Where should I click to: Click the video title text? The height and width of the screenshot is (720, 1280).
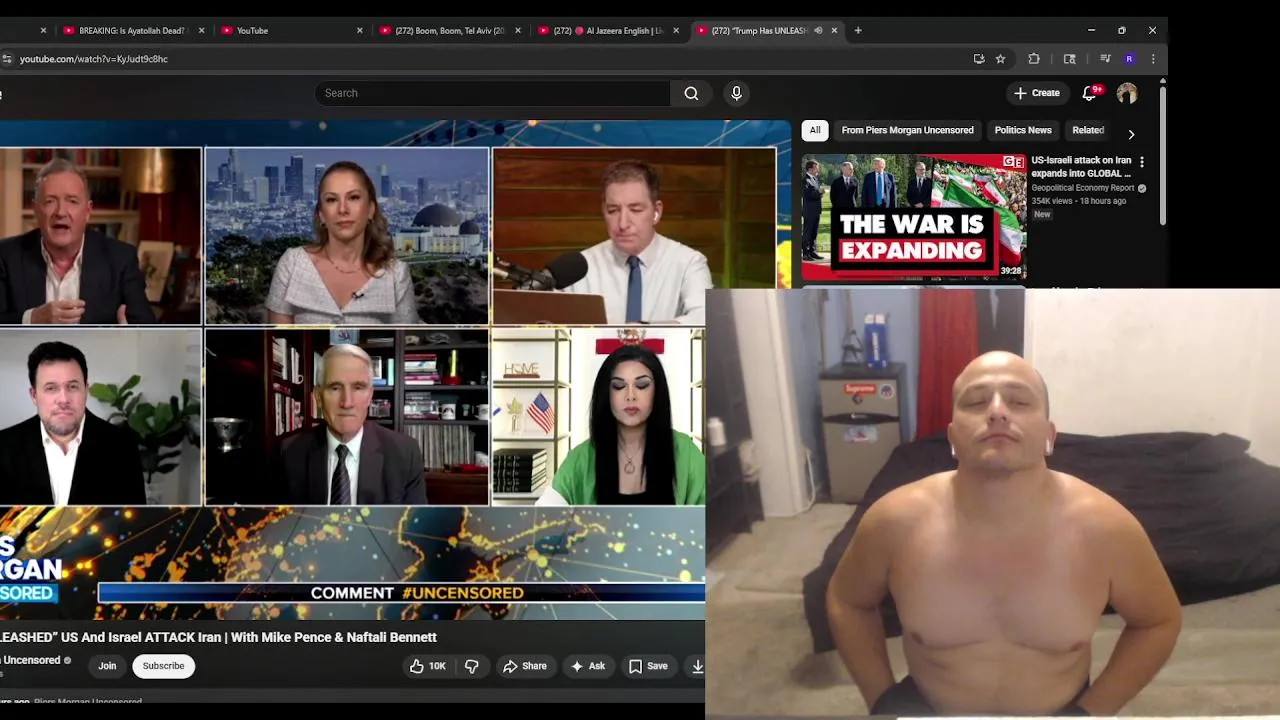coord(218,637)
